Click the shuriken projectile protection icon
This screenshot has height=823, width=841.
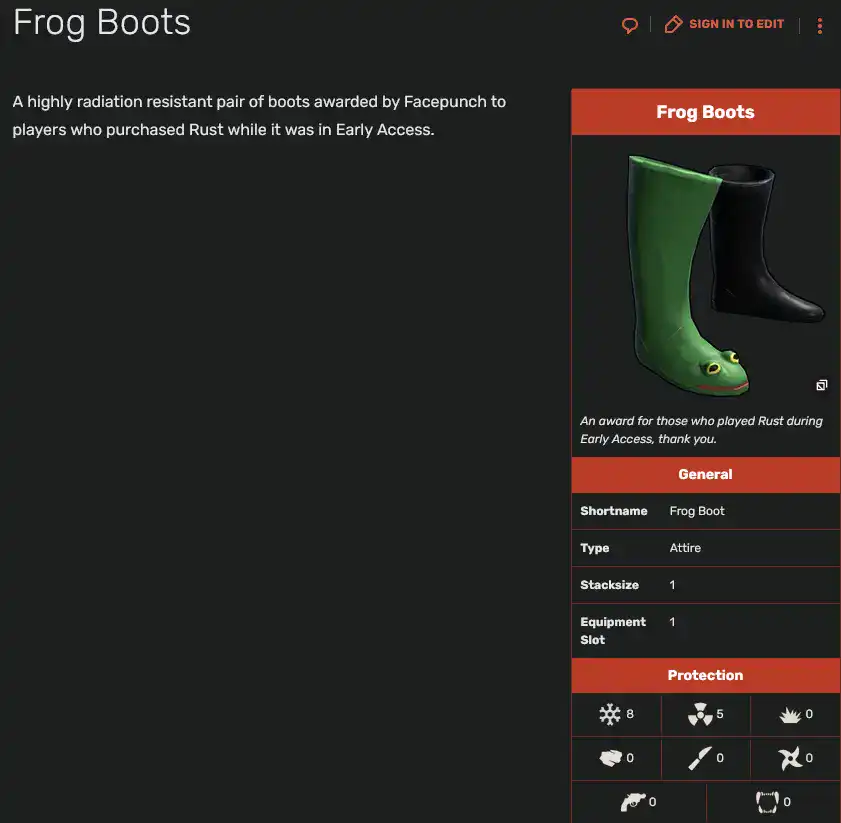click(789, 758)
